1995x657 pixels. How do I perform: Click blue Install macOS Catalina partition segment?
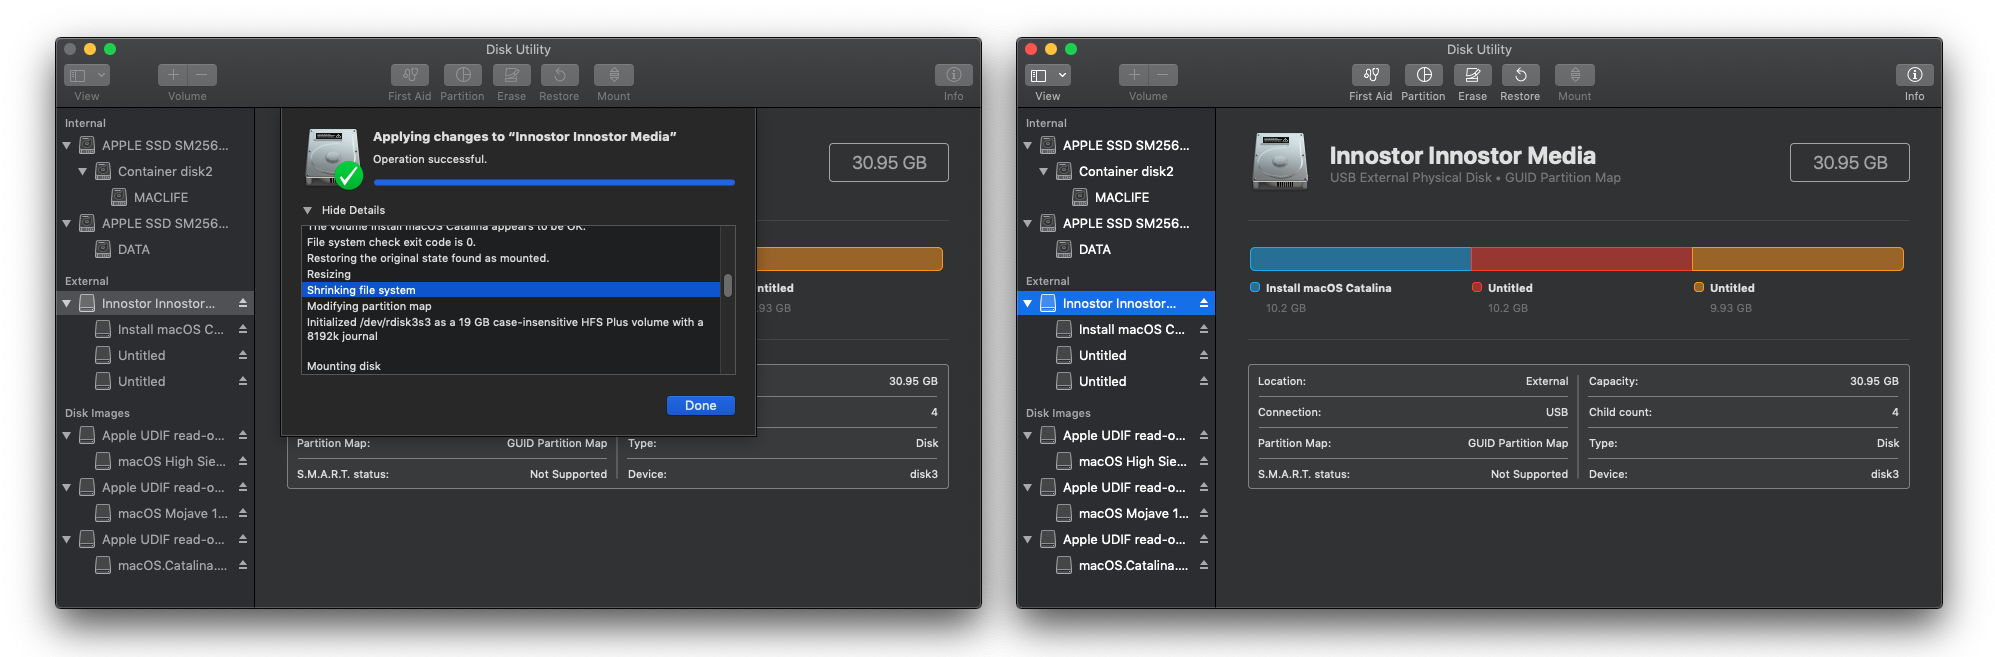[1360, 259]
